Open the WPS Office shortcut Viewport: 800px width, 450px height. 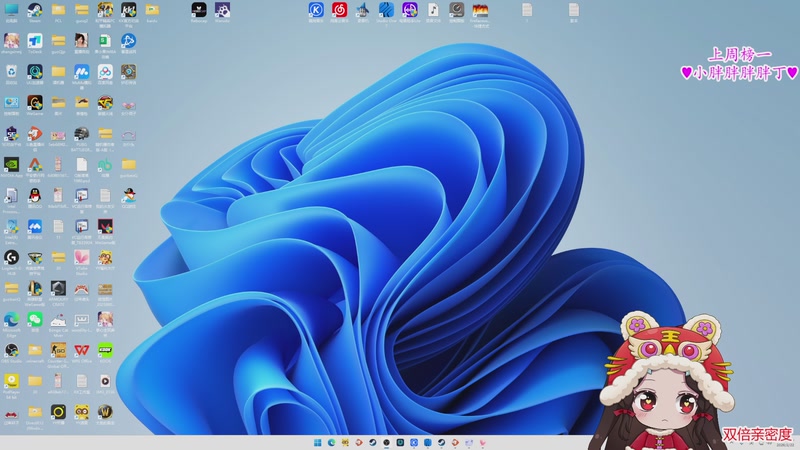tap(82, 351)
